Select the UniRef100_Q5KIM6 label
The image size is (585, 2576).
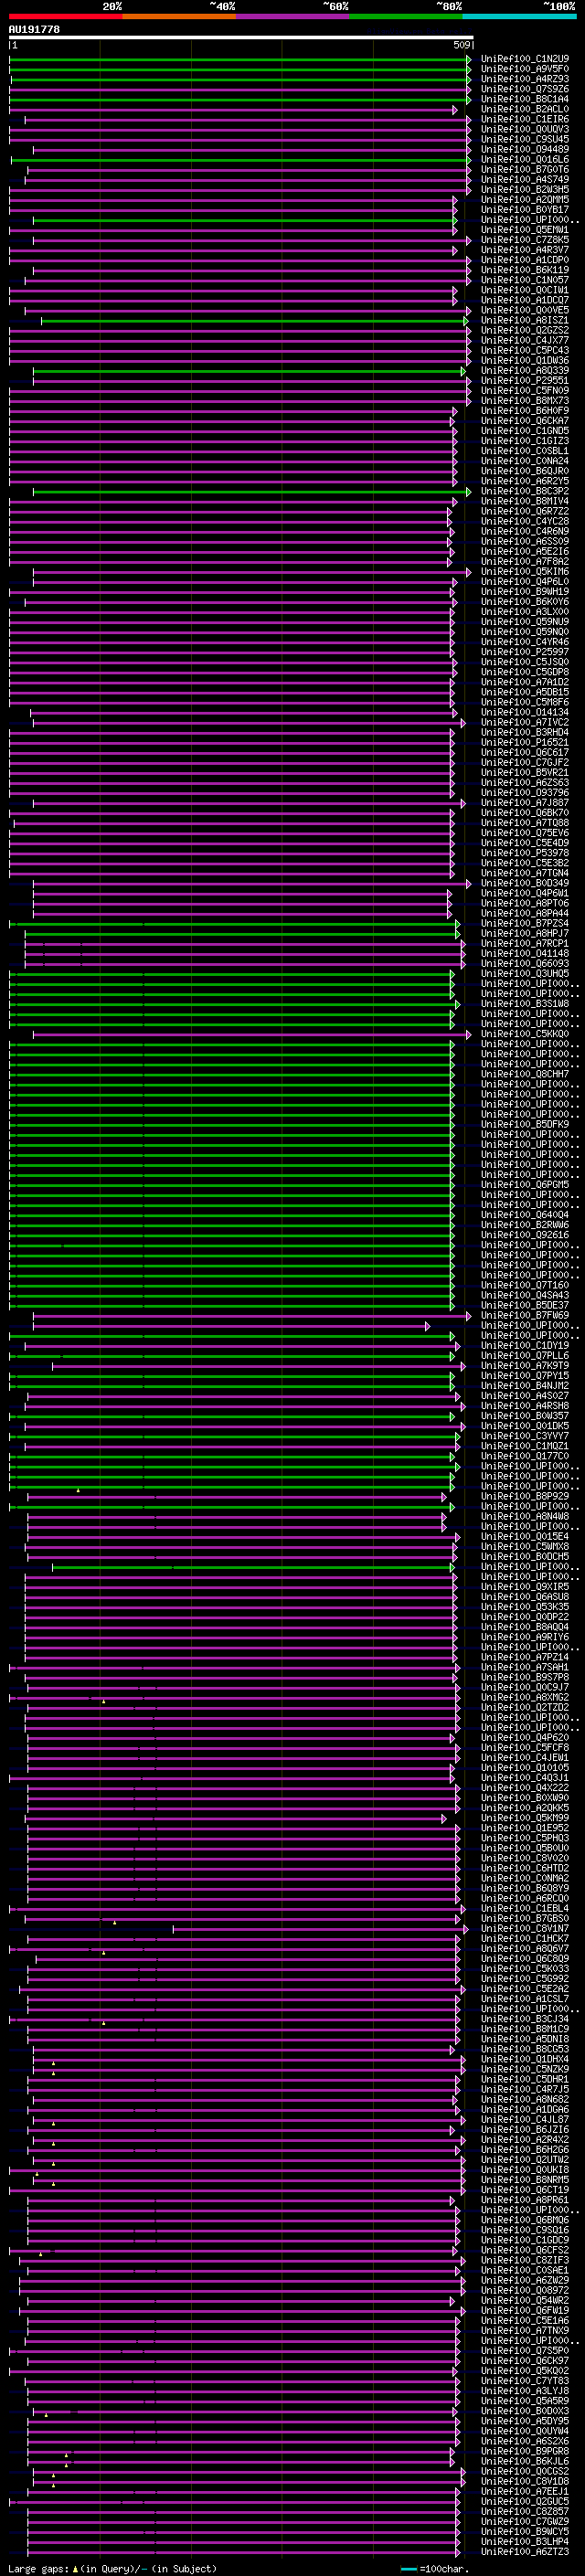coord(525,572)
